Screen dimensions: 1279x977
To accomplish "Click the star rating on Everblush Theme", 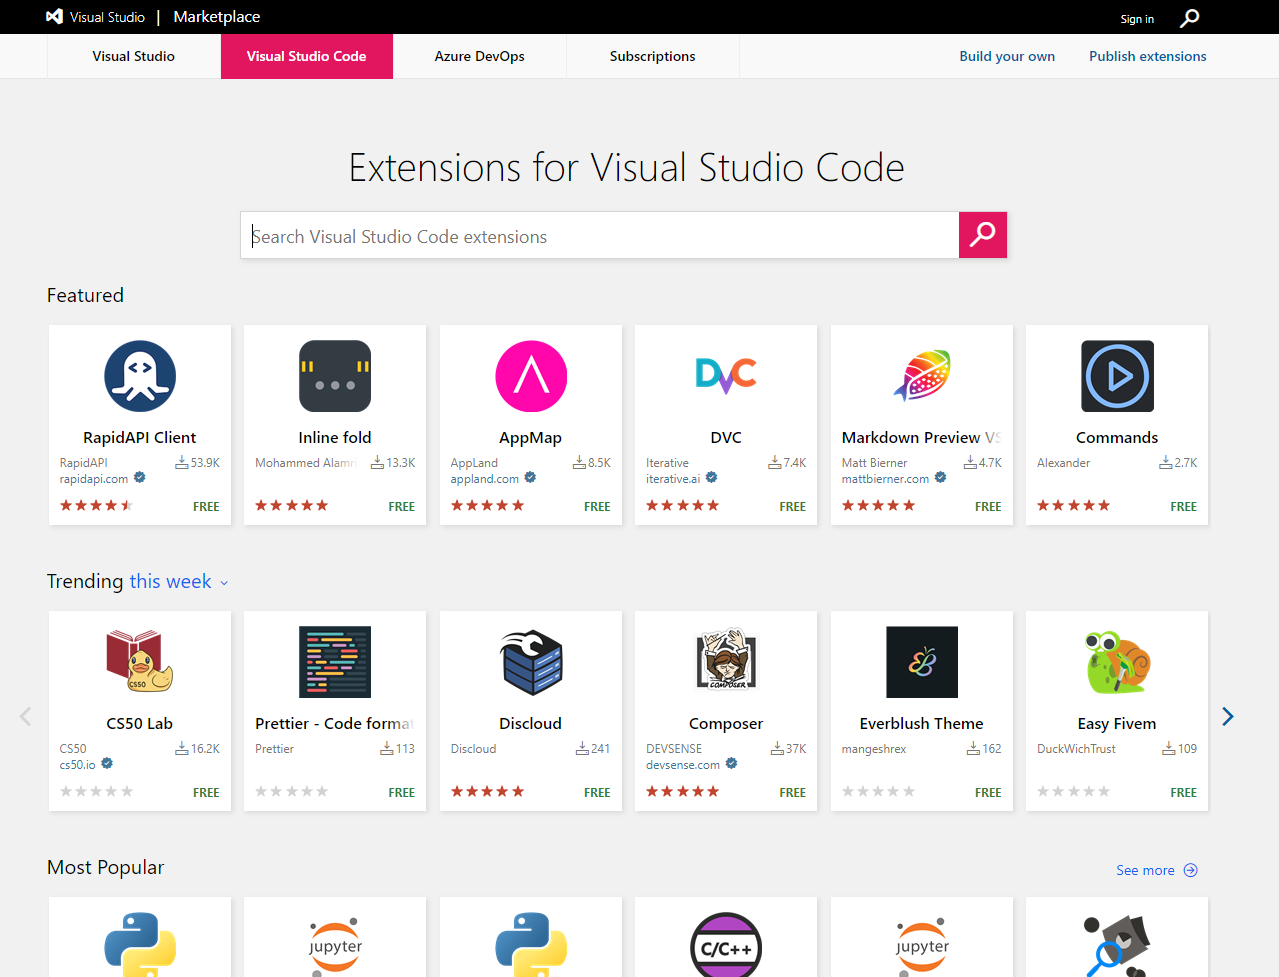I will coord(877,791).
